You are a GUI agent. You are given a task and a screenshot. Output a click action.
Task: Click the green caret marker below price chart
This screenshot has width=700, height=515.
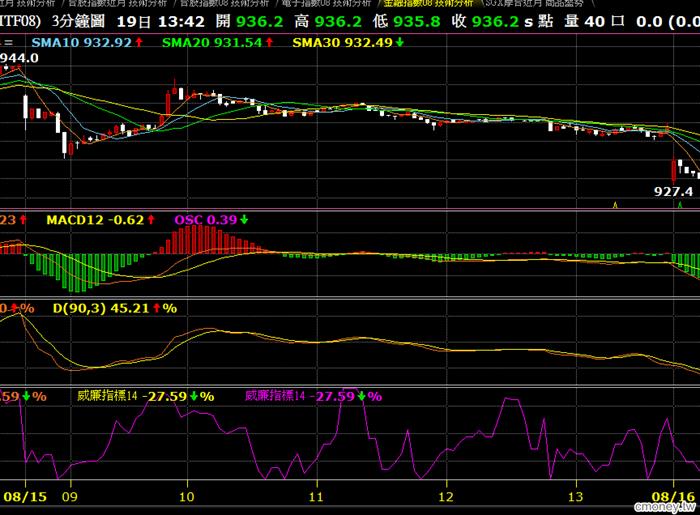pos(680,205)
